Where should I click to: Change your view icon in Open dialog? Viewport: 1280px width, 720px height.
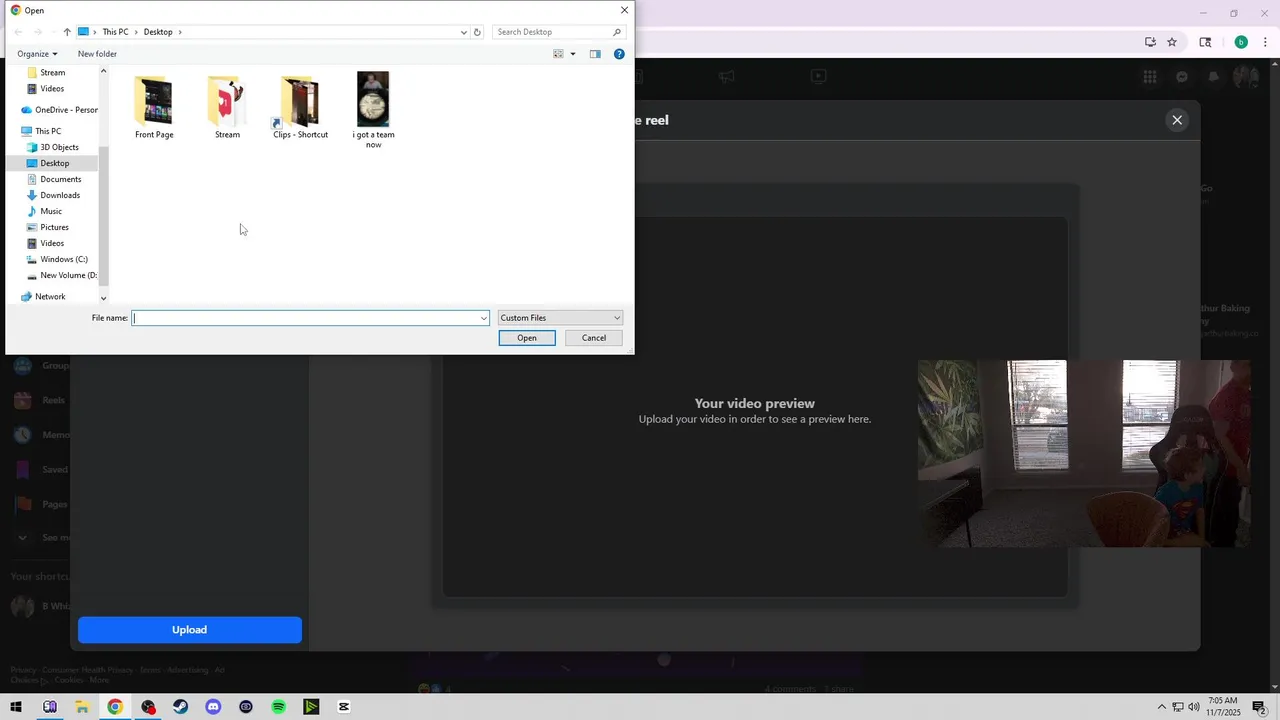pos(559,54)
